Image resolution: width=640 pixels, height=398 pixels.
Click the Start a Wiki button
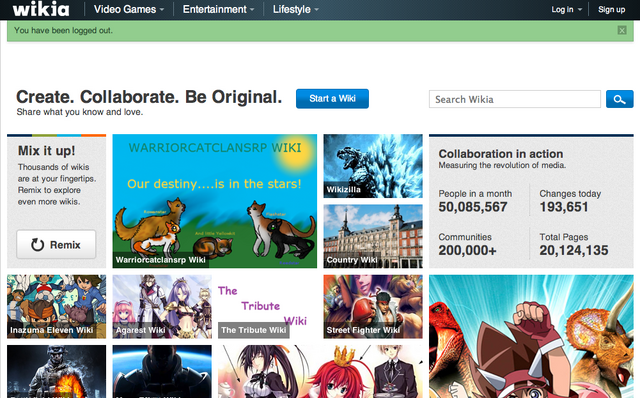click(332, 99)
